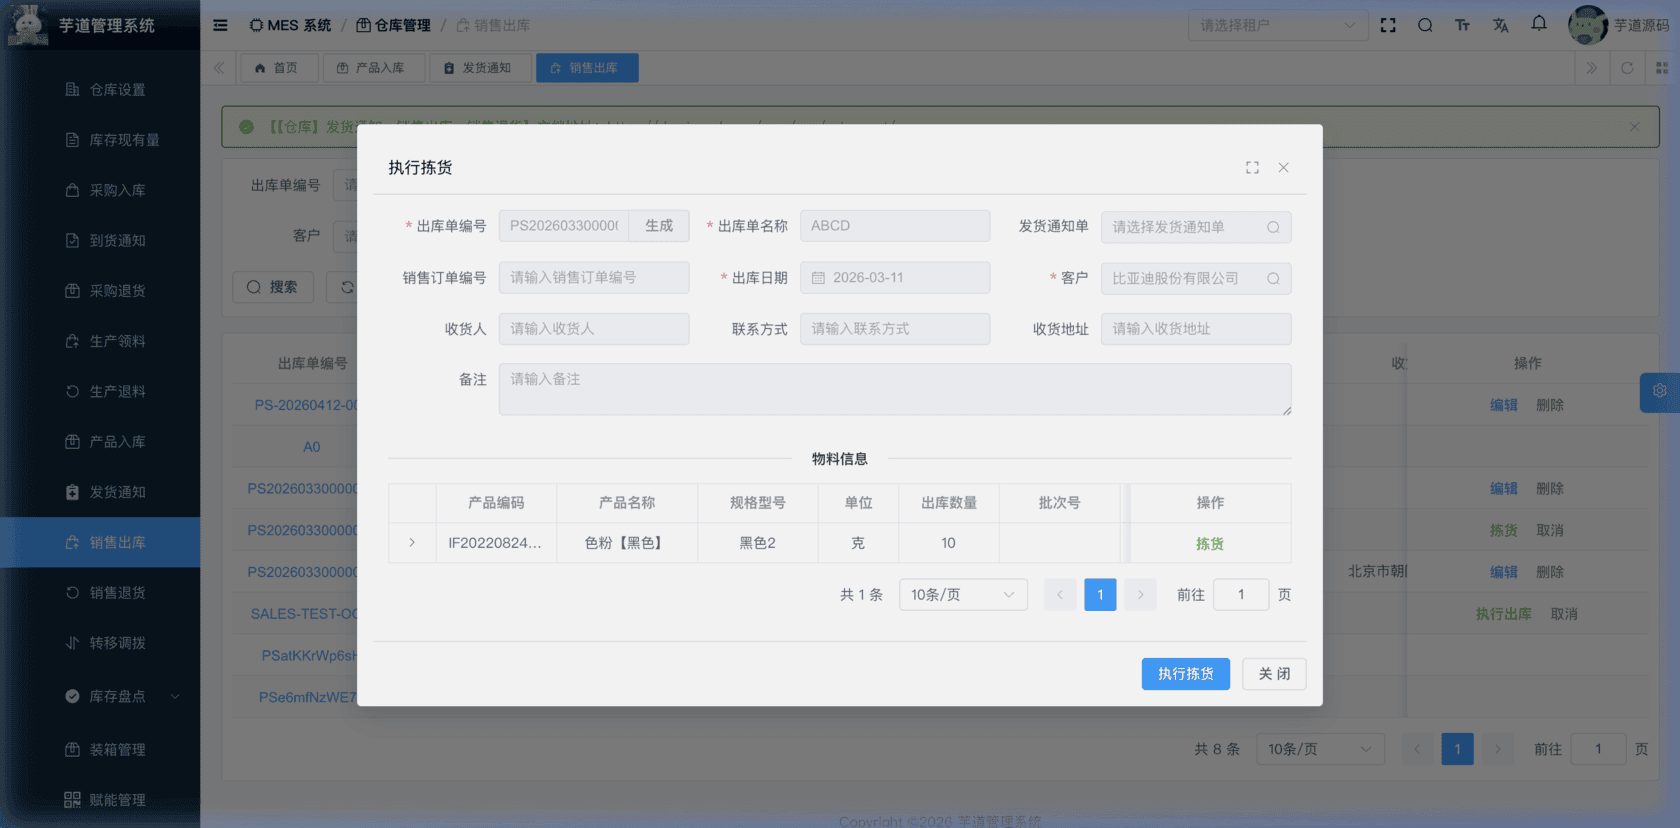Open the 请选择租户 dropdown
This screenshot has height=828, width=1680.
(x=1277, y=25)
